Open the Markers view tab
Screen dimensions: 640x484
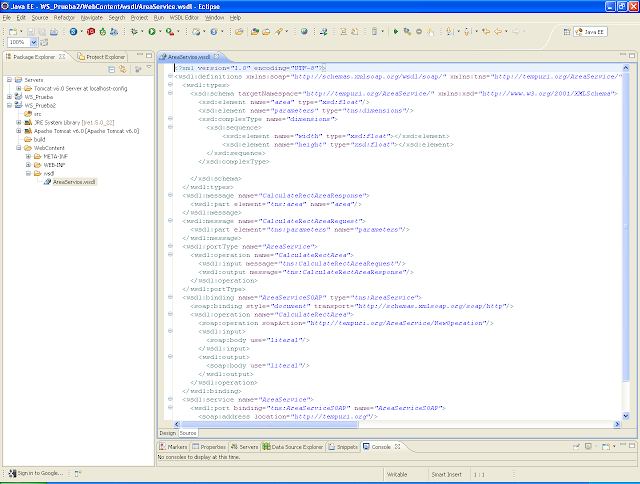tap(173, 447)
